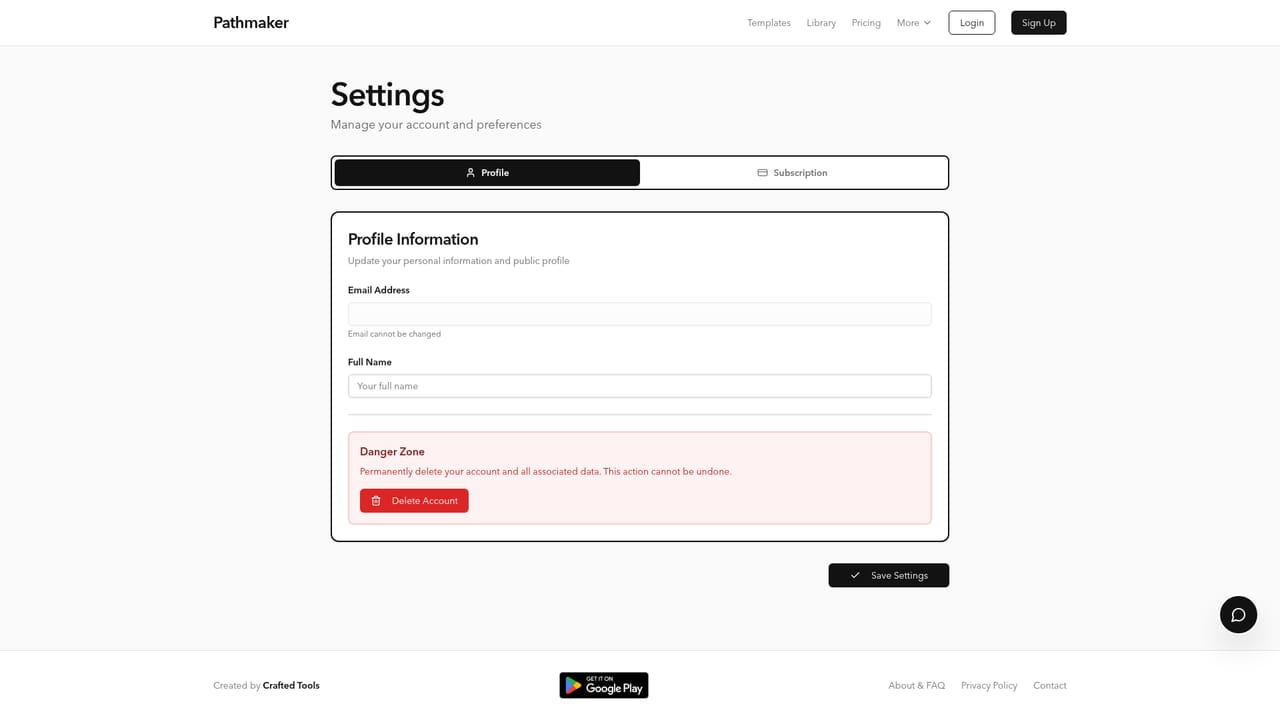1280x720 pixels.
Task: Save Settings using the black button
Action: [x=889, y=576]
